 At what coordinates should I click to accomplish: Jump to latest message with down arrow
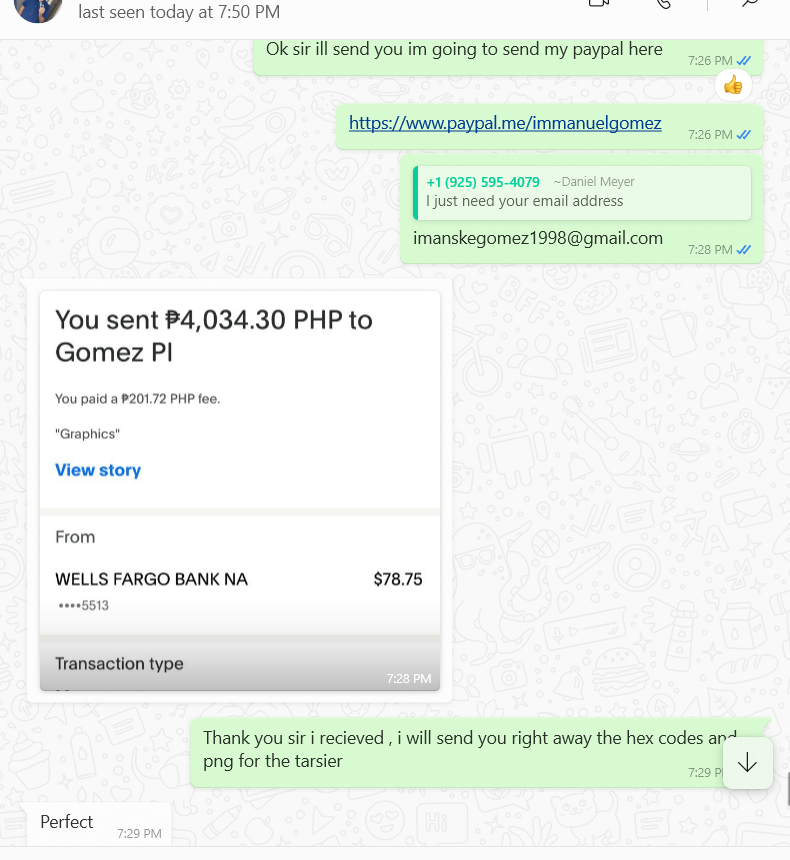[x=747, y=763]
